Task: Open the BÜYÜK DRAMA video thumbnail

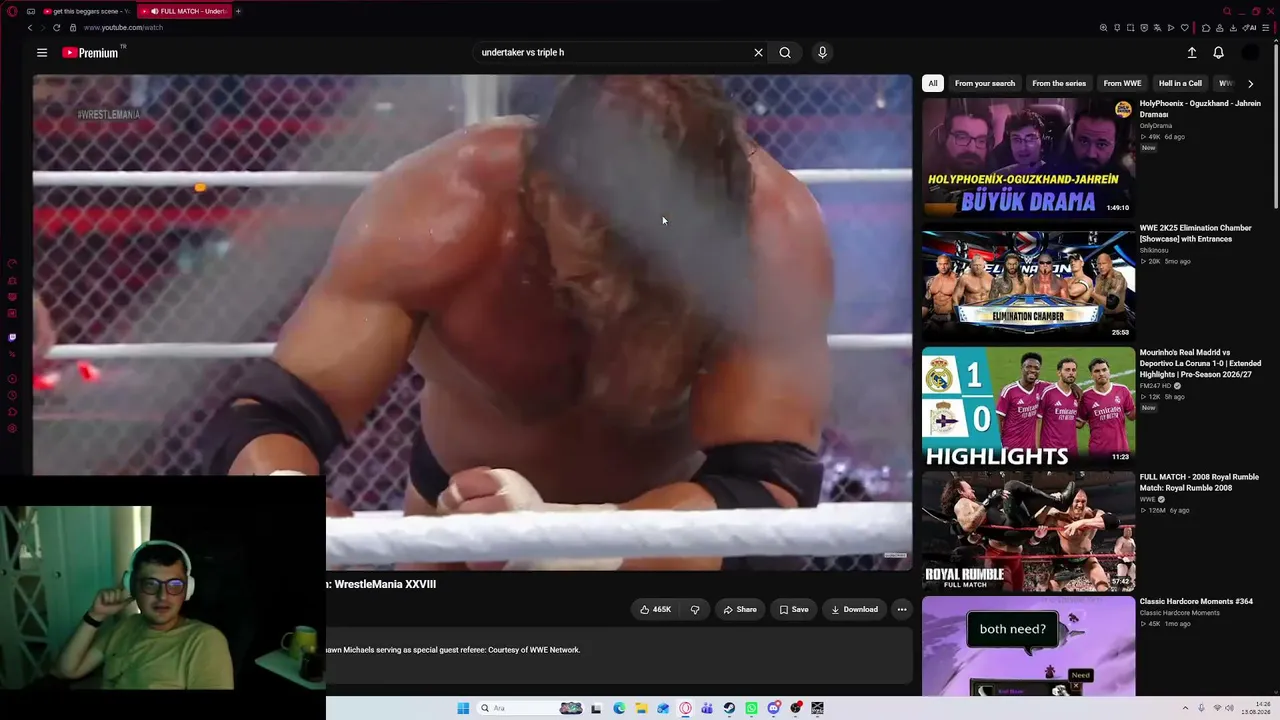Action: point(1028,158)
